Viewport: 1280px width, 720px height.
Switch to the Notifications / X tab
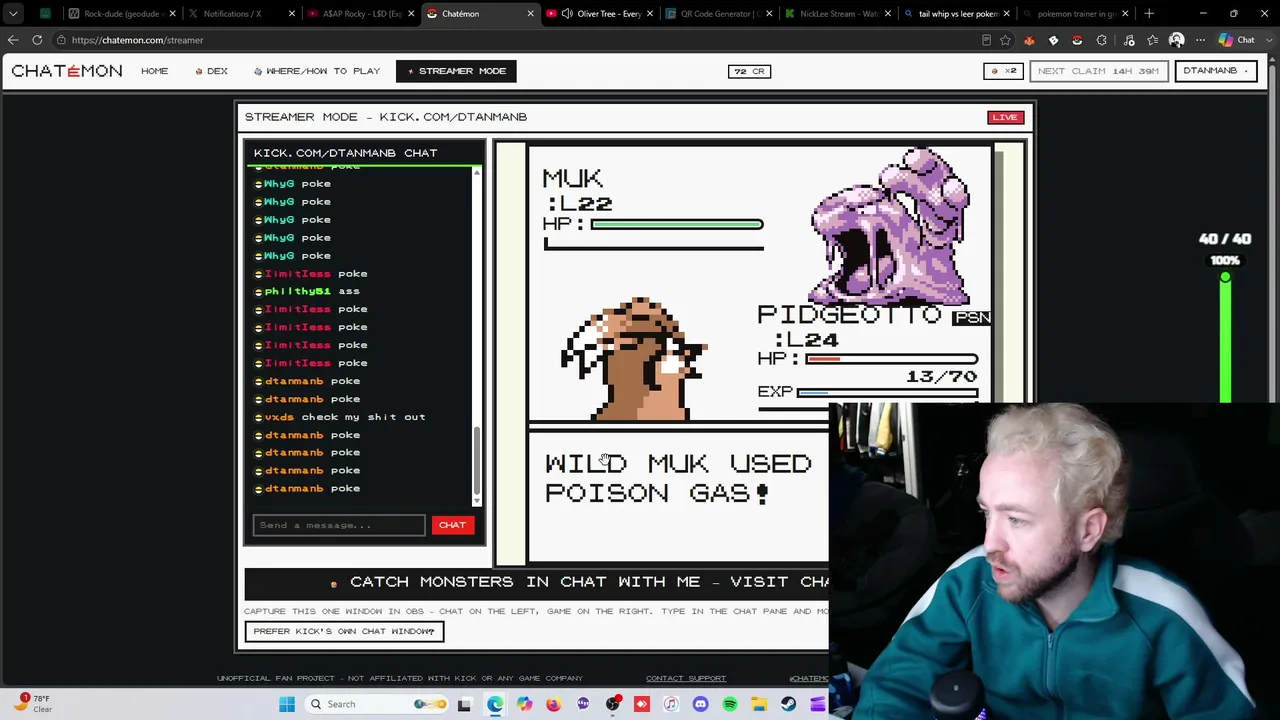241,14
